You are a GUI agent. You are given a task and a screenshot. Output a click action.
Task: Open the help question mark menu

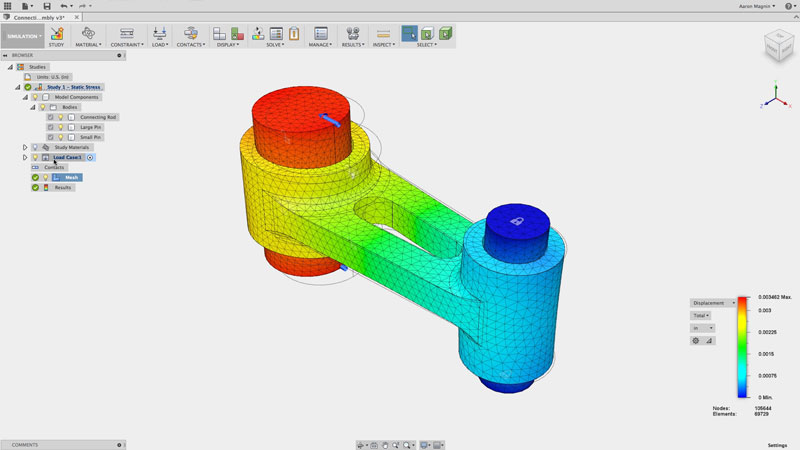(789, 6)
